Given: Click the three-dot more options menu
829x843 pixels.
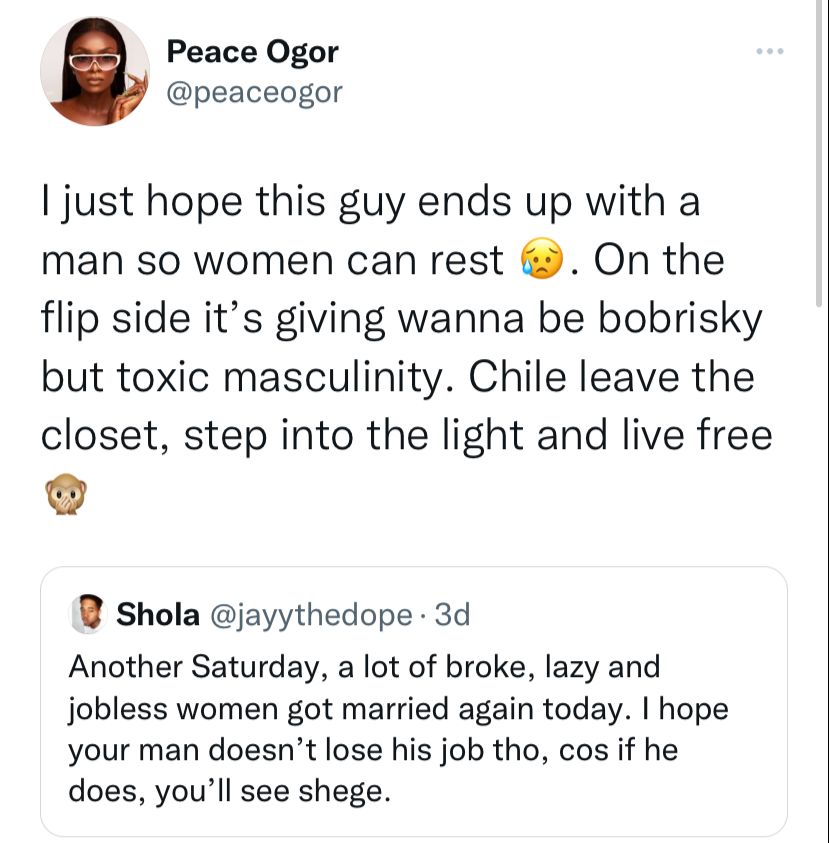Looking at the screenshot, I should pos(767,53).
